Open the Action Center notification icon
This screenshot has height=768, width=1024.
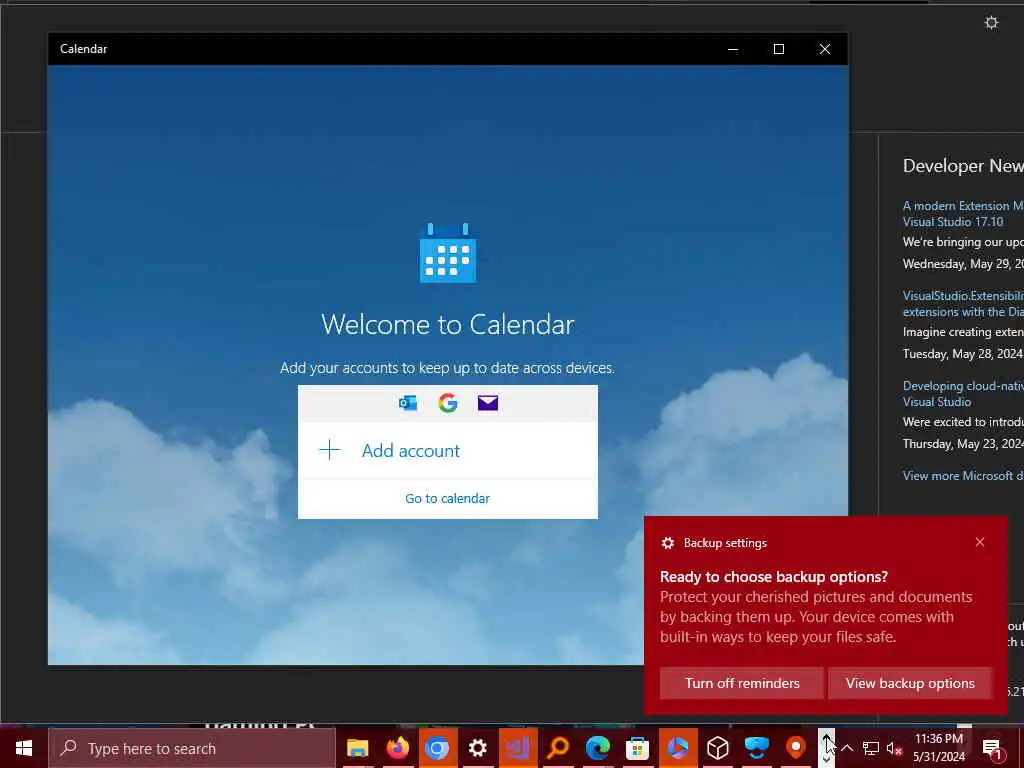click(x=992, y=748)
